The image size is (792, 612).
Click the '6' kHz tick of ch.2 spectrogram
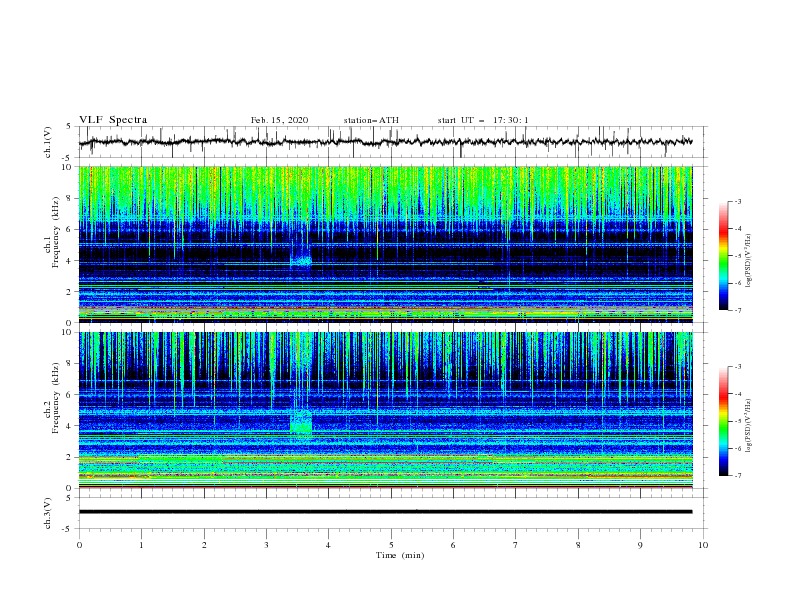click(70, 394)
